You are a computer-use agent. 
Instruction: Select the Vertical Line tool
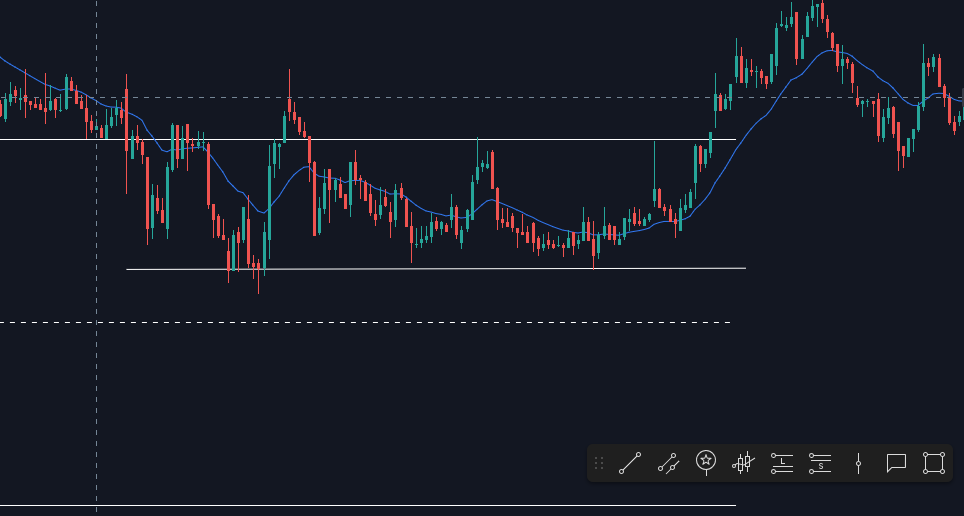pyautogui.click(x=858, y=463)
